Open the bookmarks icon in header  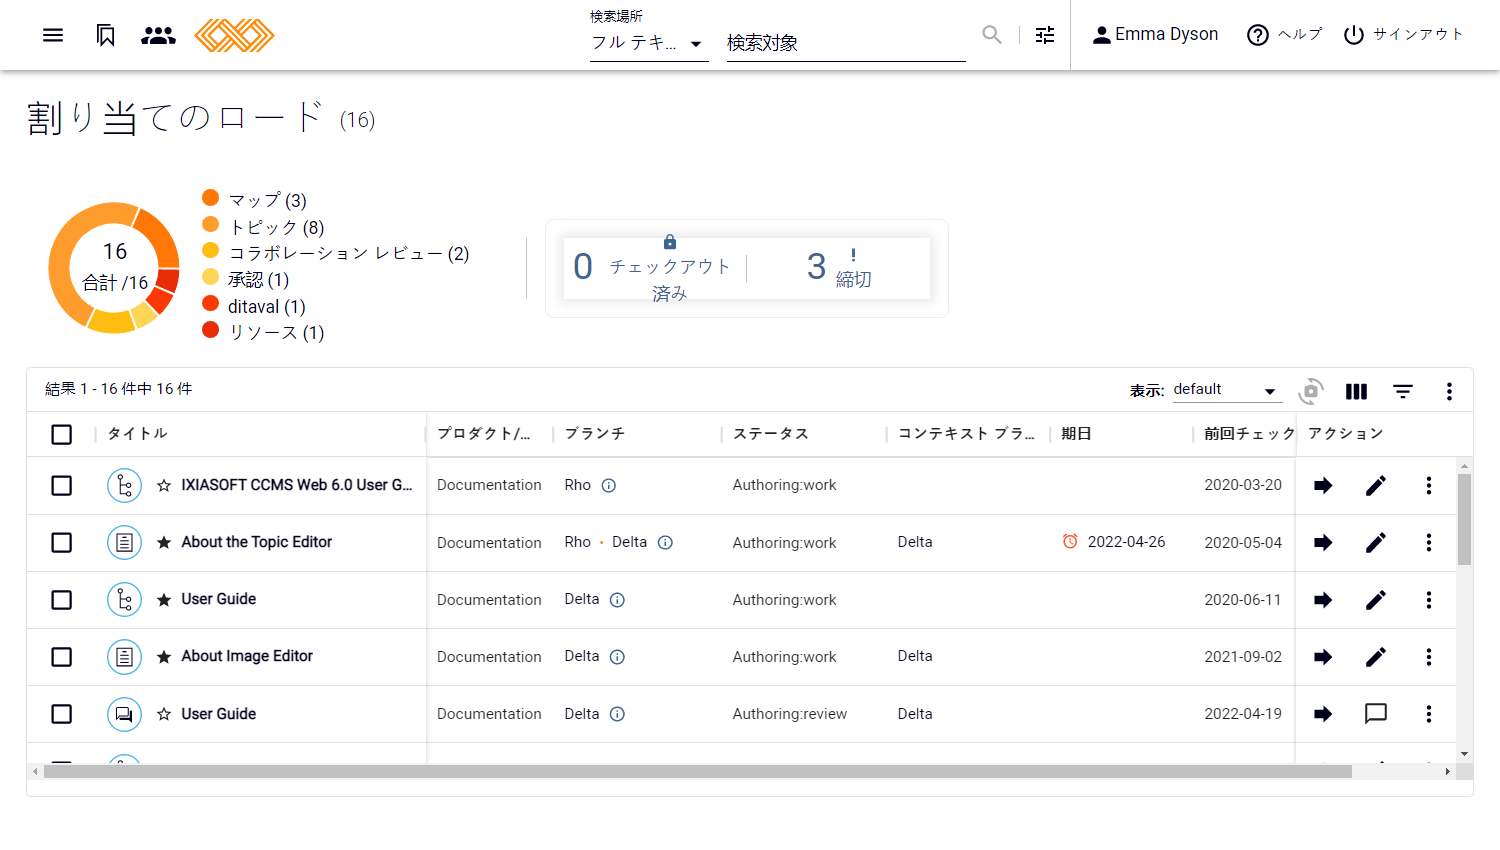tap(105, 35)
